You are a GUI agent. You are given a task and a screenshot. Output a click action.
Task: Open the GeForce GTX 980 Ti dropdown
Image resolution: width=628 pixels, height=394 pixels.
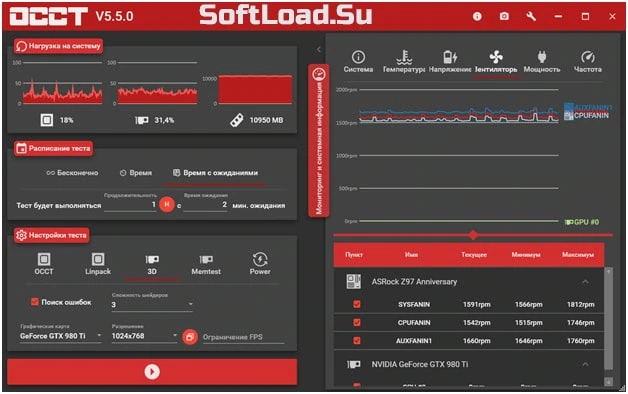[x=61, y=336]
